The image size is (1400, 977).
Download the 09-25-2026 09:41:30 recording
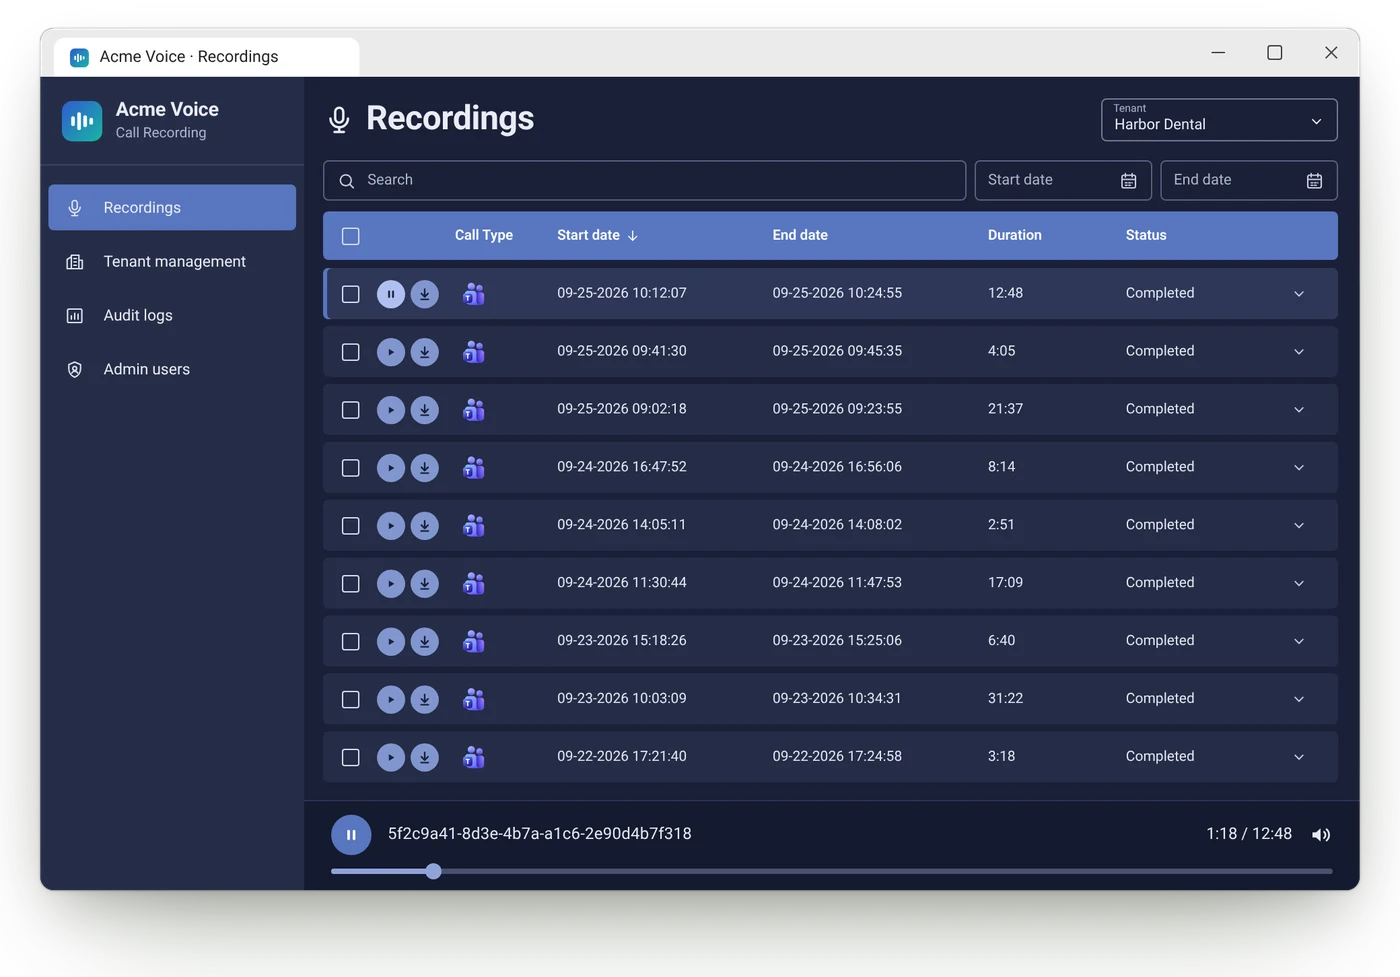[x=425, y=352]
